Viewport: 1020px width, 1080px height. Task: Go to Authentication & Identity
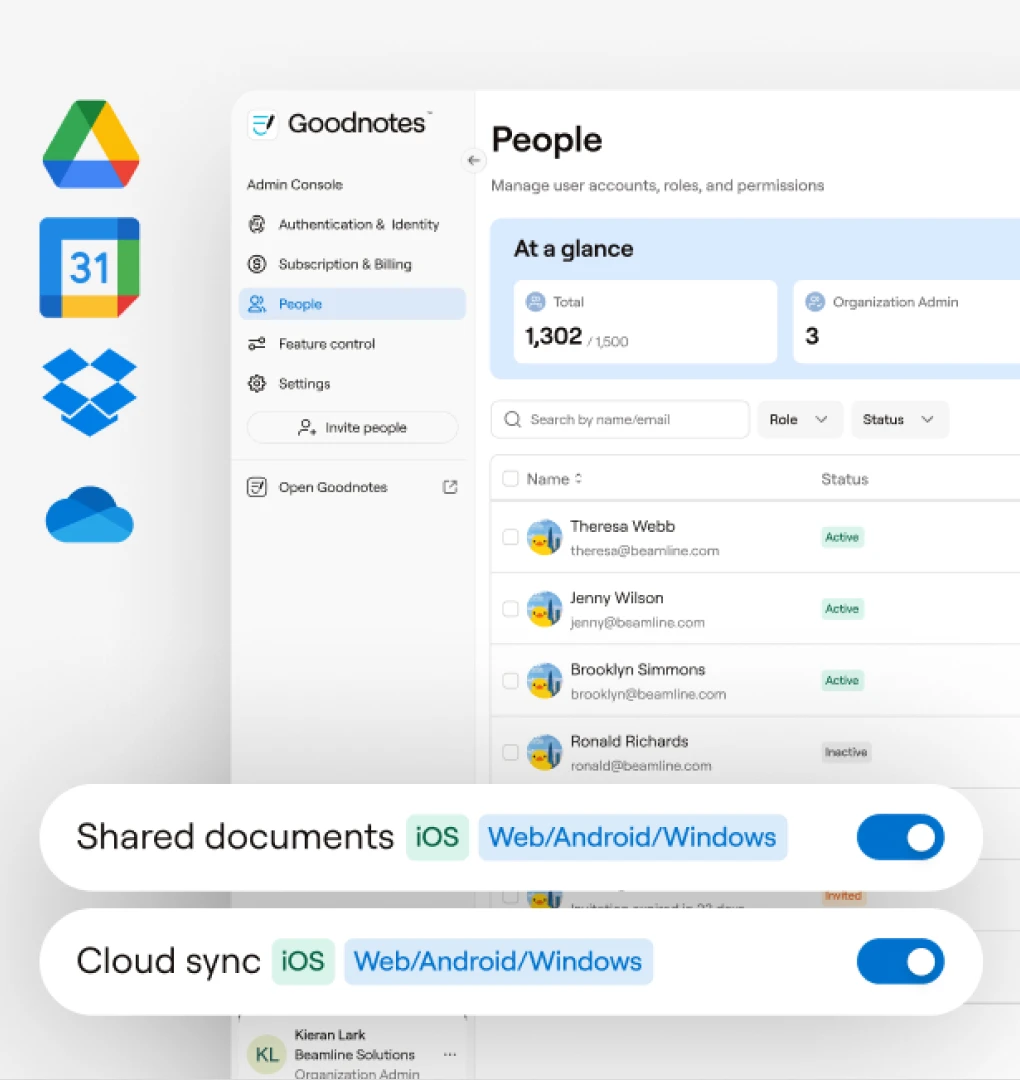pyautogui.click(x=353, y=225)
